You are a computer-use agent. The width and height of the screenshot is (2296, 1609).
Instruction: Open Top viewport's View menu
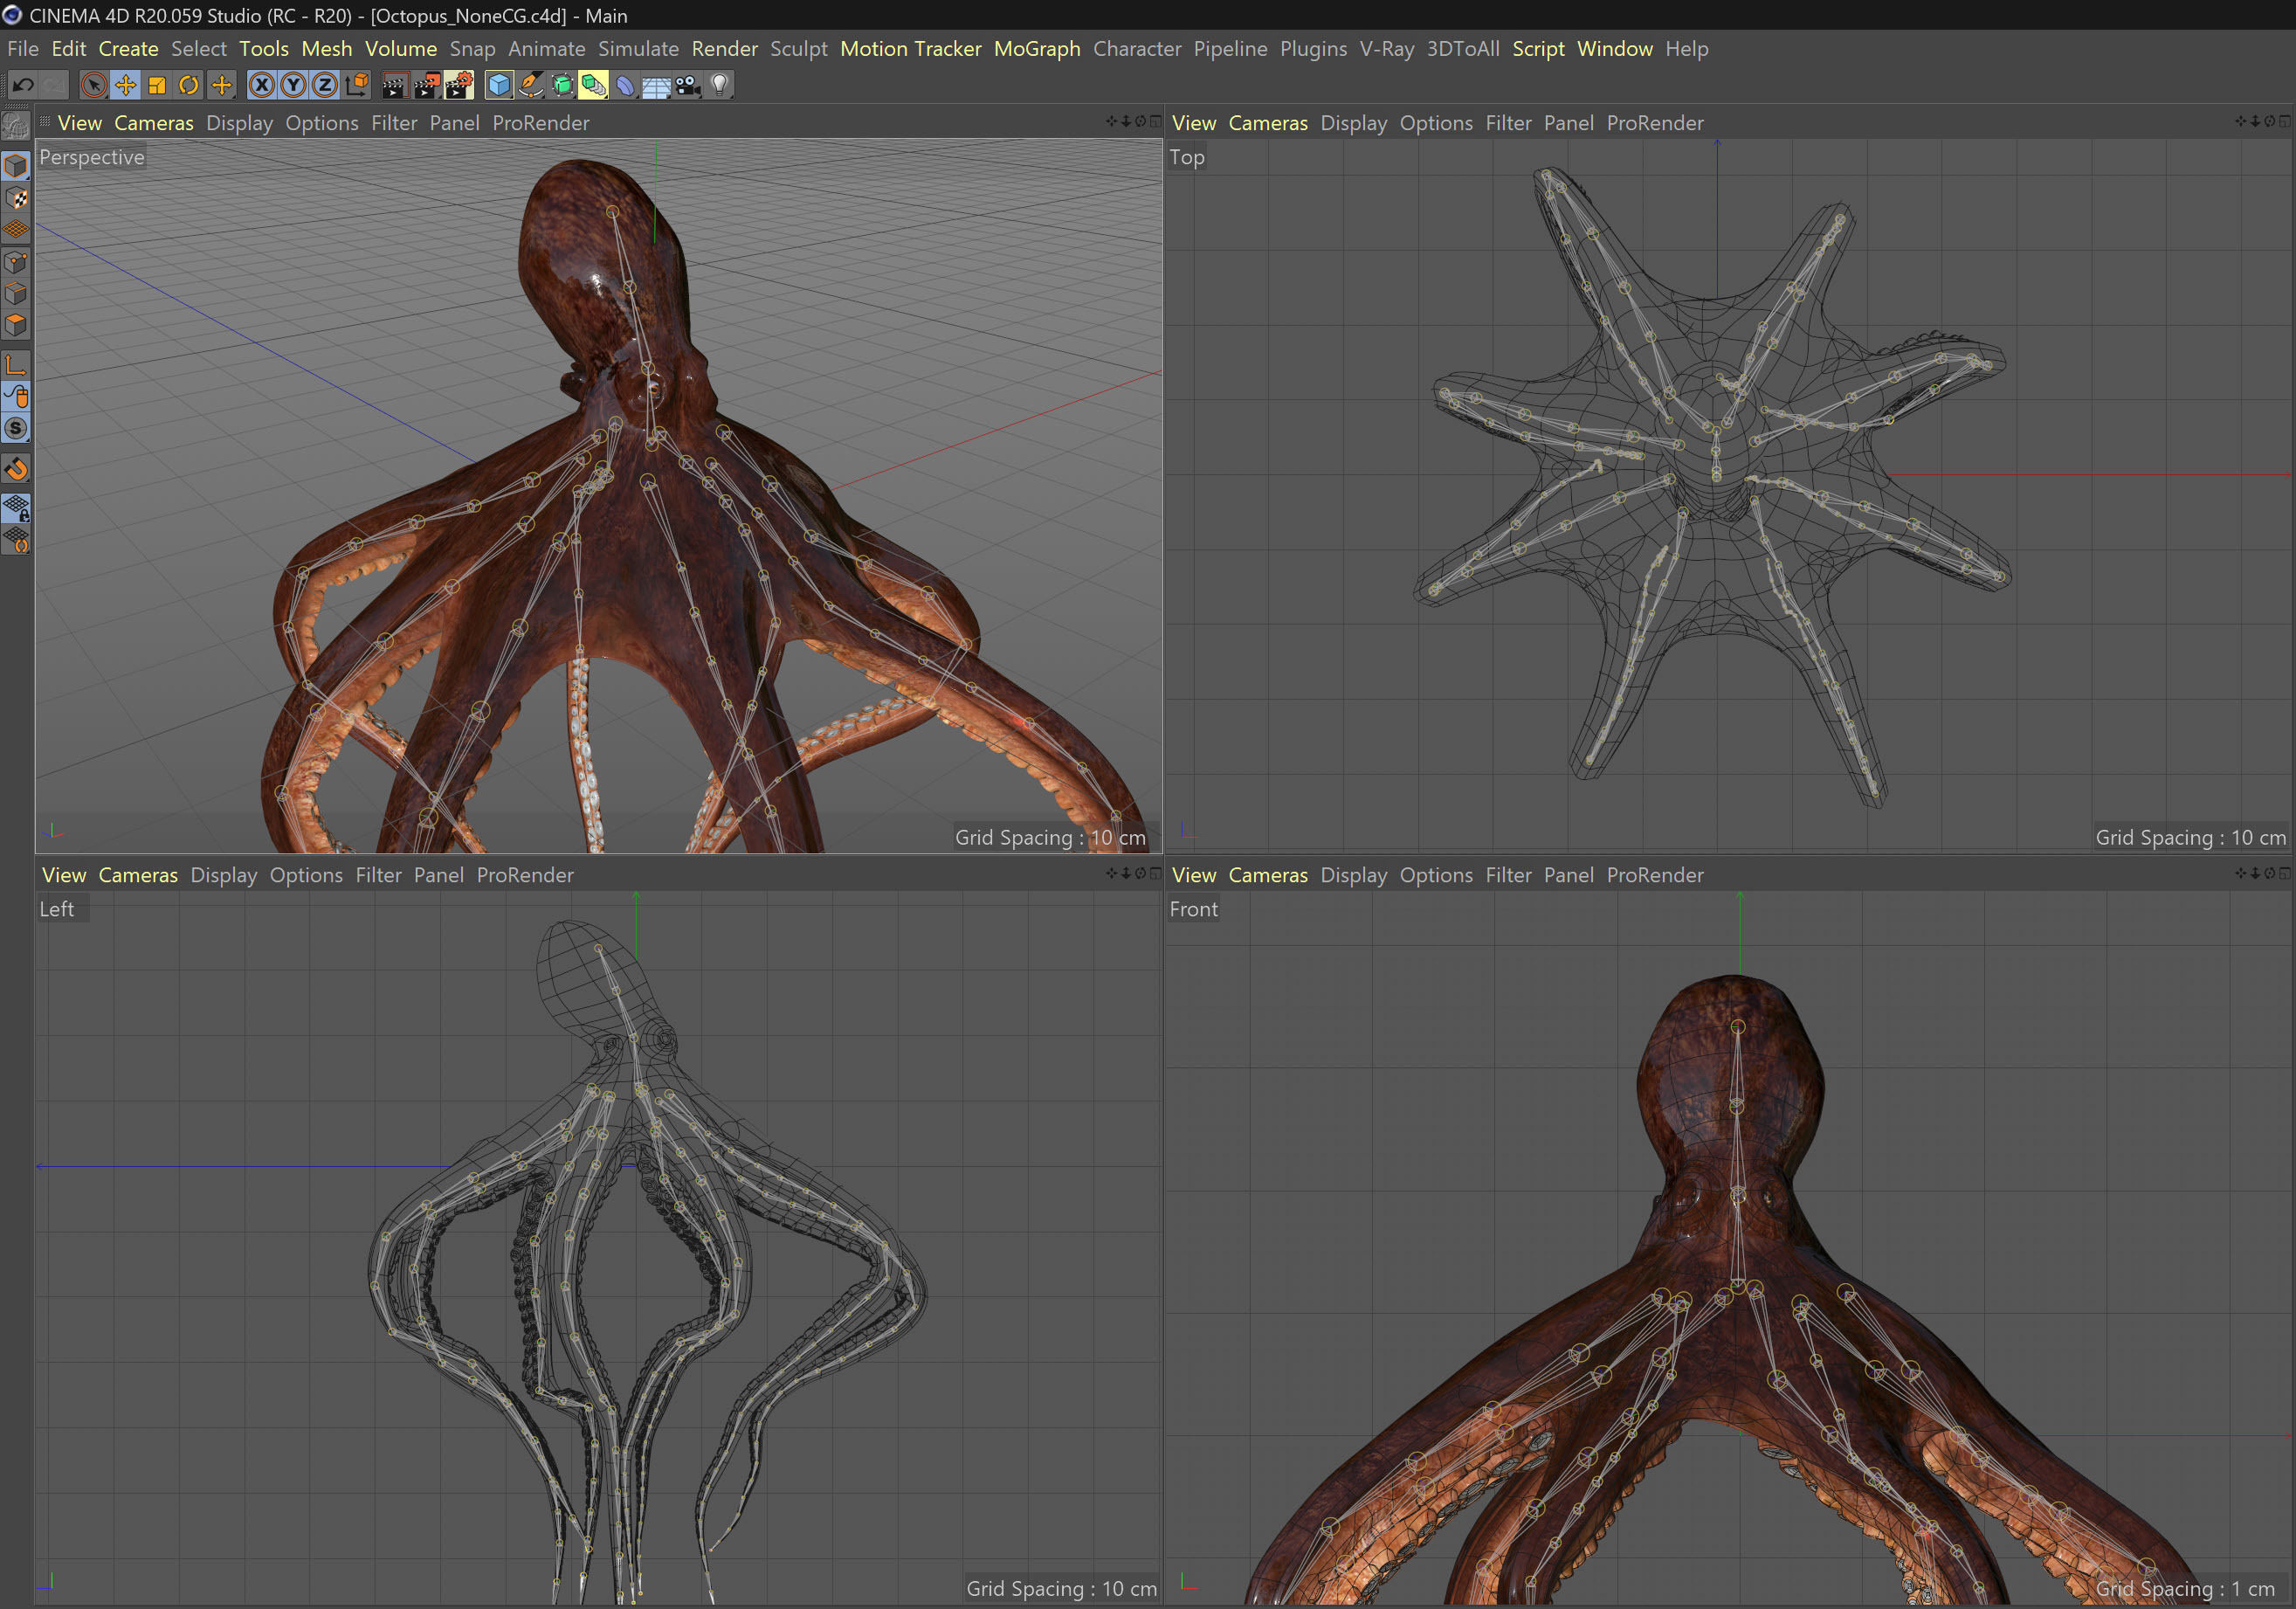1194,123
